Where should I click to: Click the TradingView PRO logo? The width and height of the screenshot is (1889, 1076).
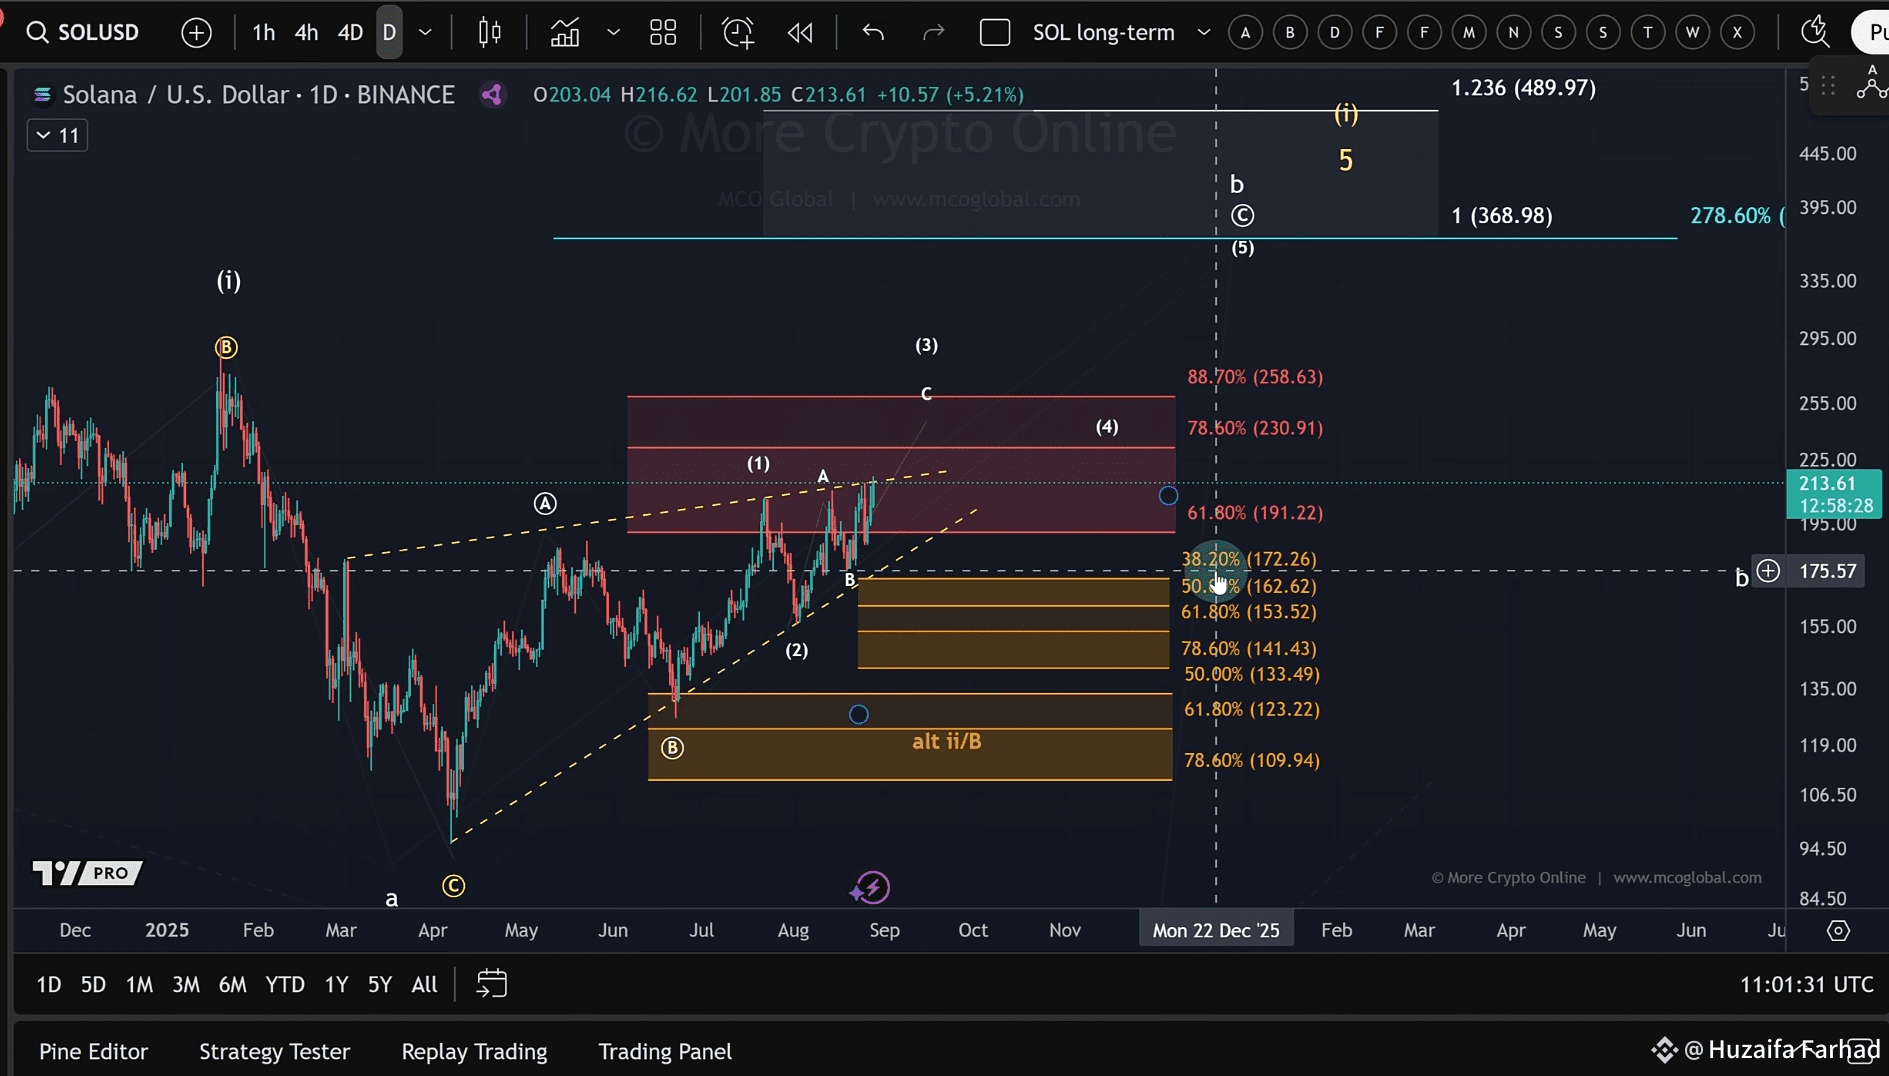click(88, 873)
